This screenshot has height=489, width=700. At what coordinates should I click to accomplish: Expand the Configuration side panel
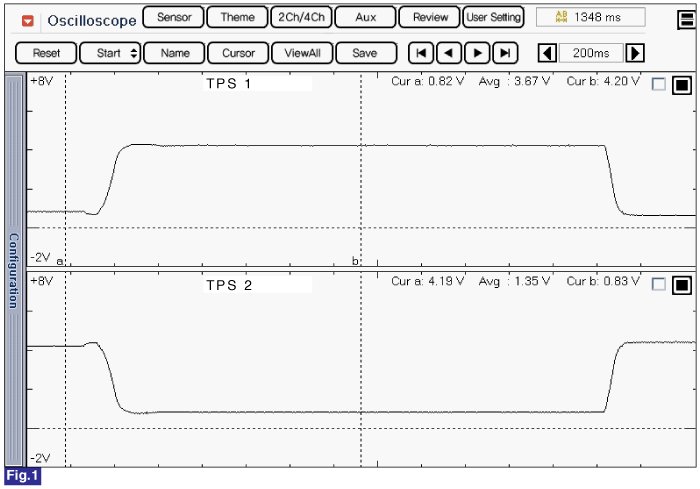(14, 270)
